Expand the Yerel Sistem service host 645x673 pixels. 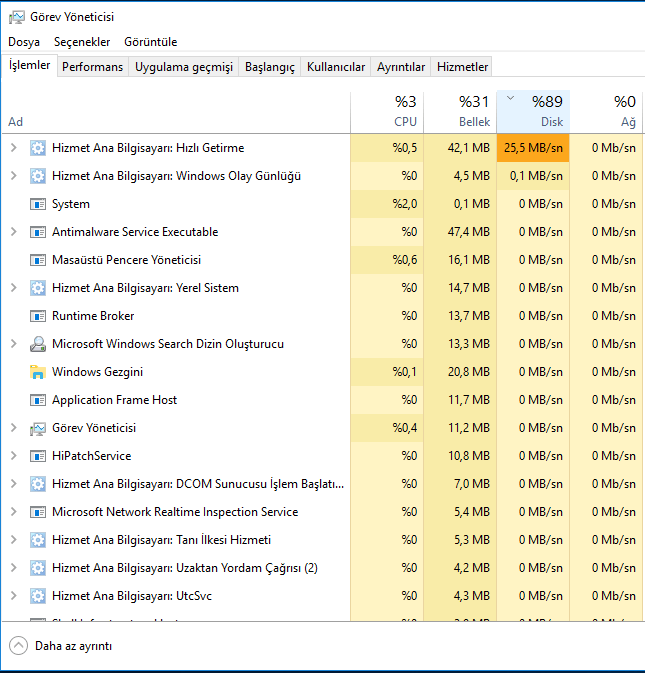click(13, 288)
